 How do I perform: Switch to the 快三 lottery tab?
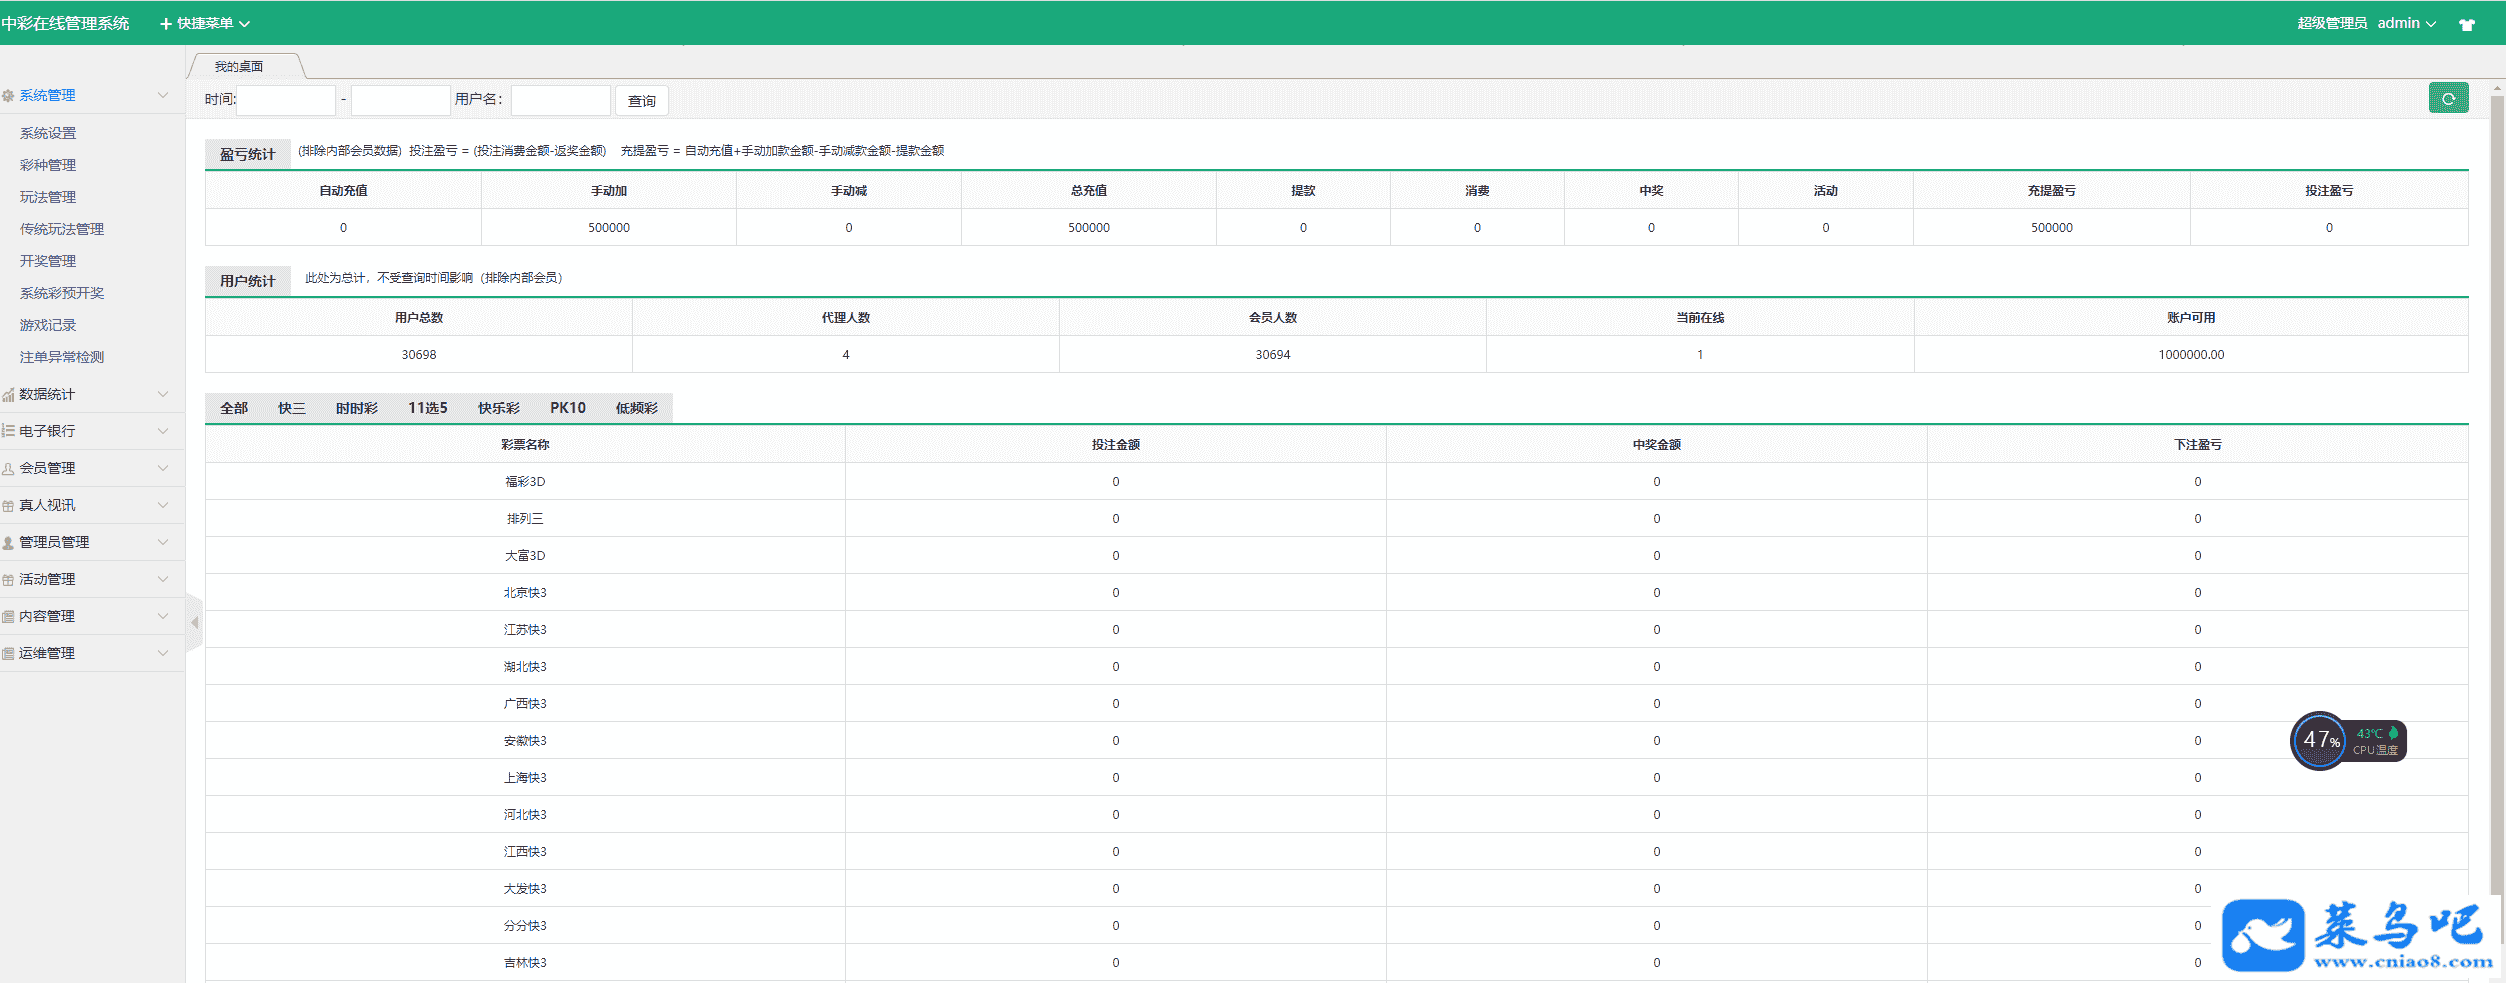(x=291, y=408)
